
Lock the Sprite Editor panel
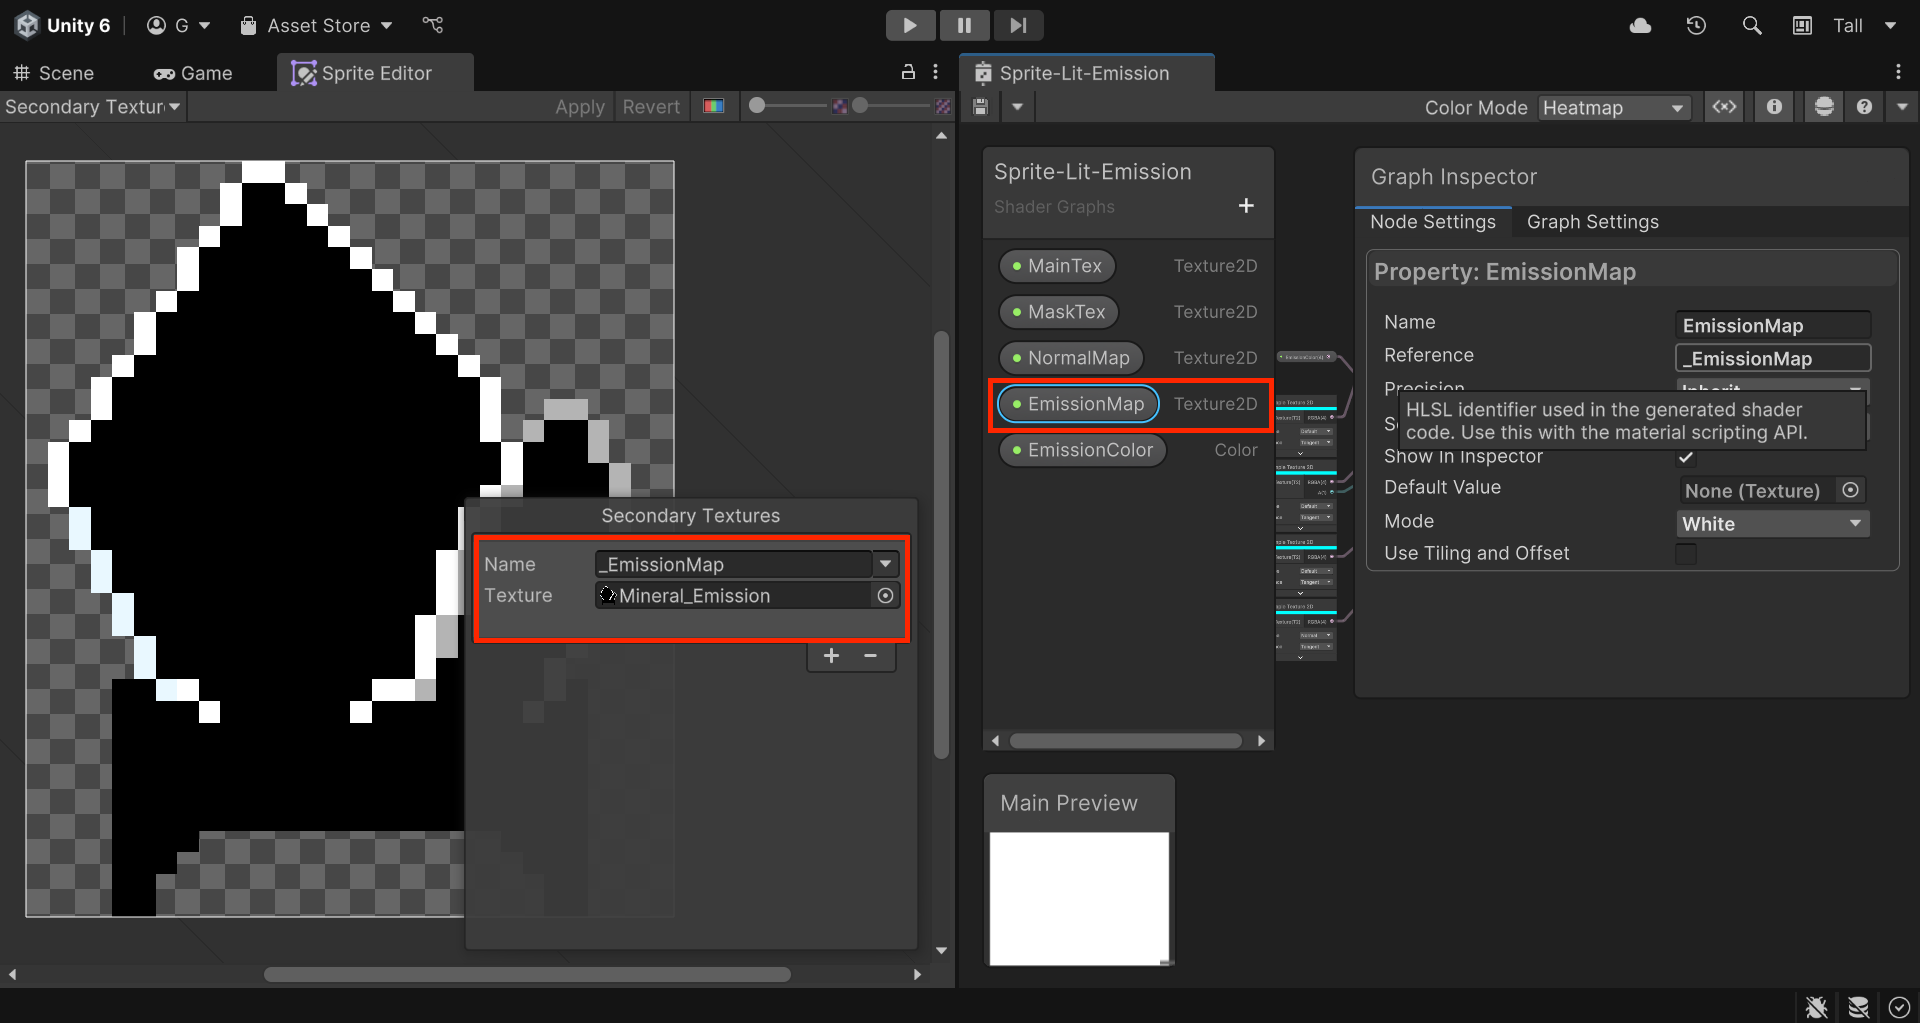pos(908,72)
